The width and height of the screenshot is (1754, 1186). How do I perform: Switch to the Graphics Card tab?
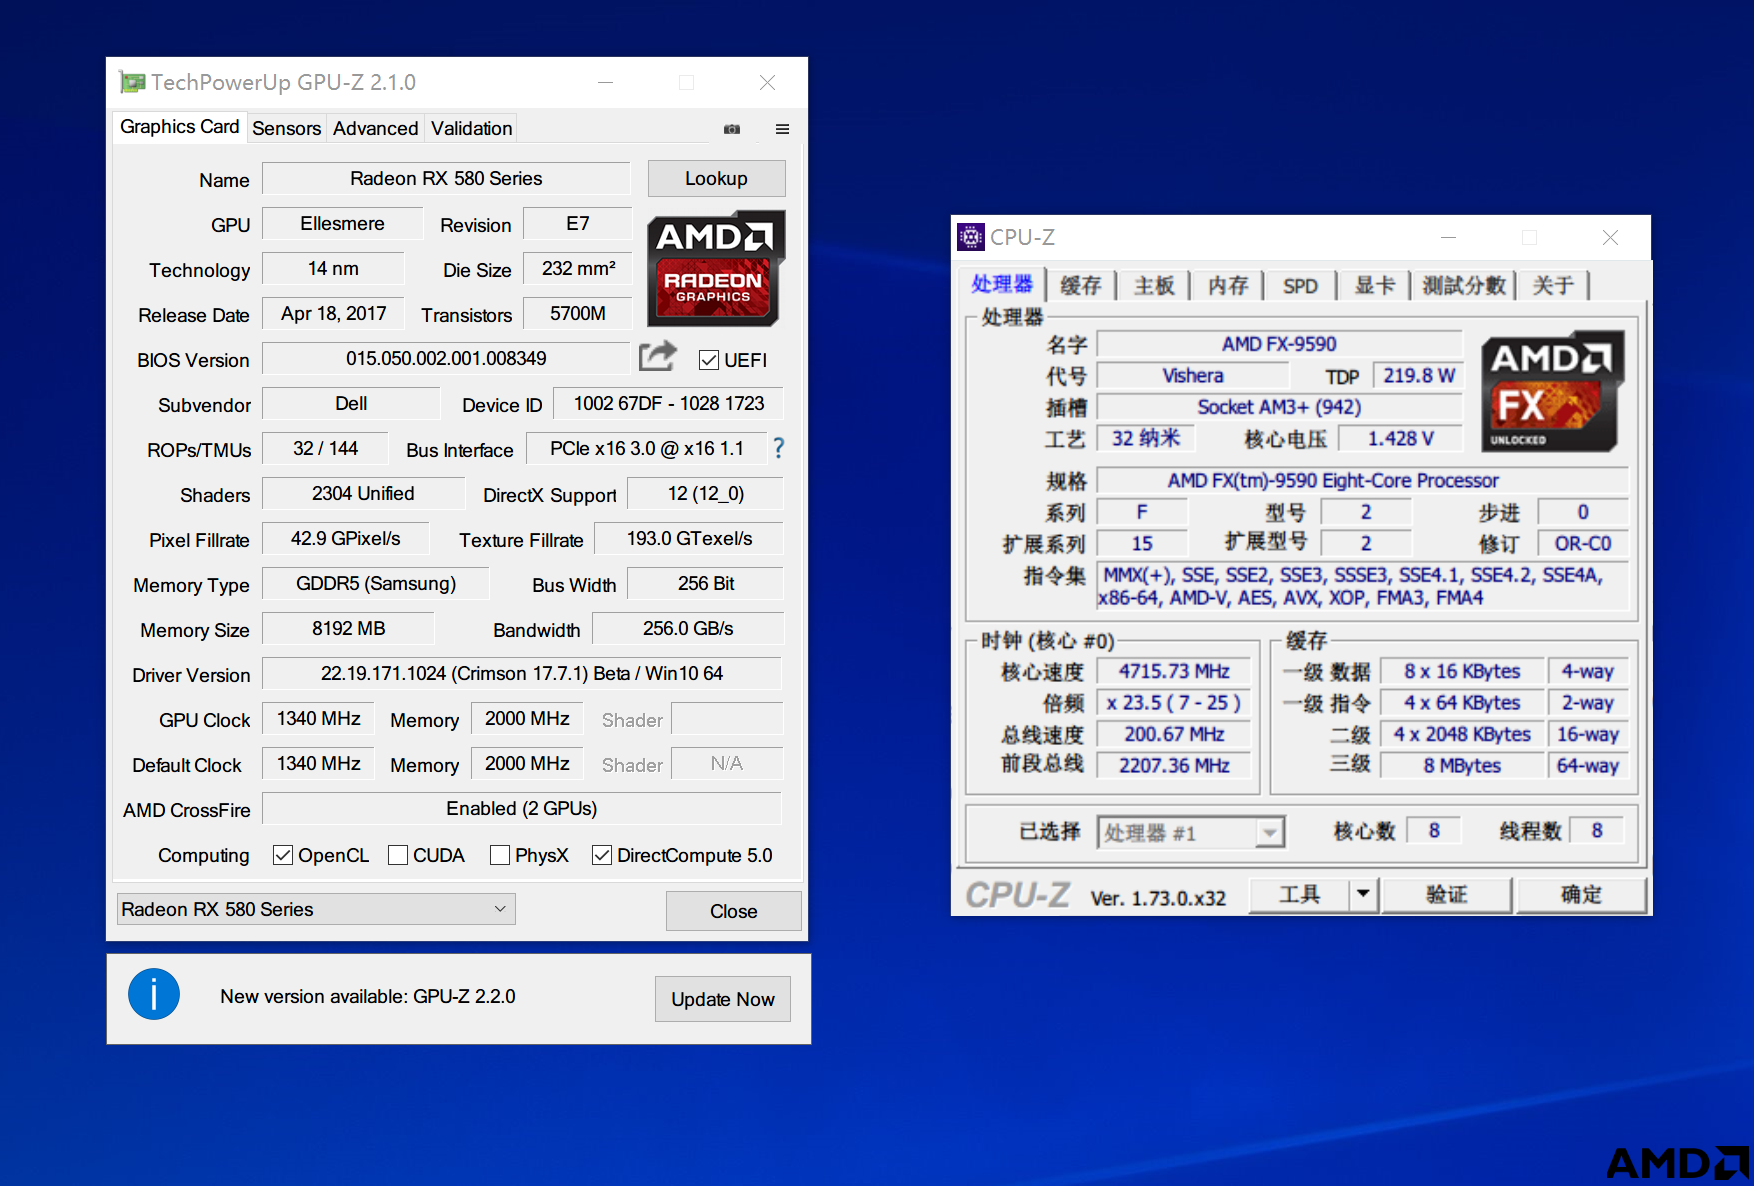(179, 127)
